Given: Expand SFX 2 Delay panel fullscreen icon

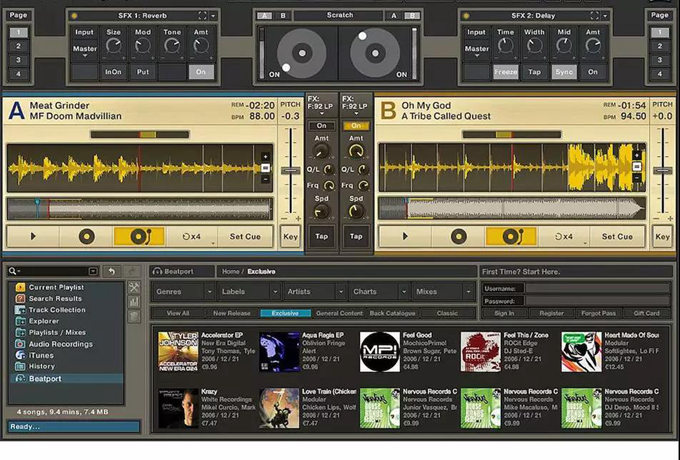Looking at the screenshot, I should (x=595, y=16).
